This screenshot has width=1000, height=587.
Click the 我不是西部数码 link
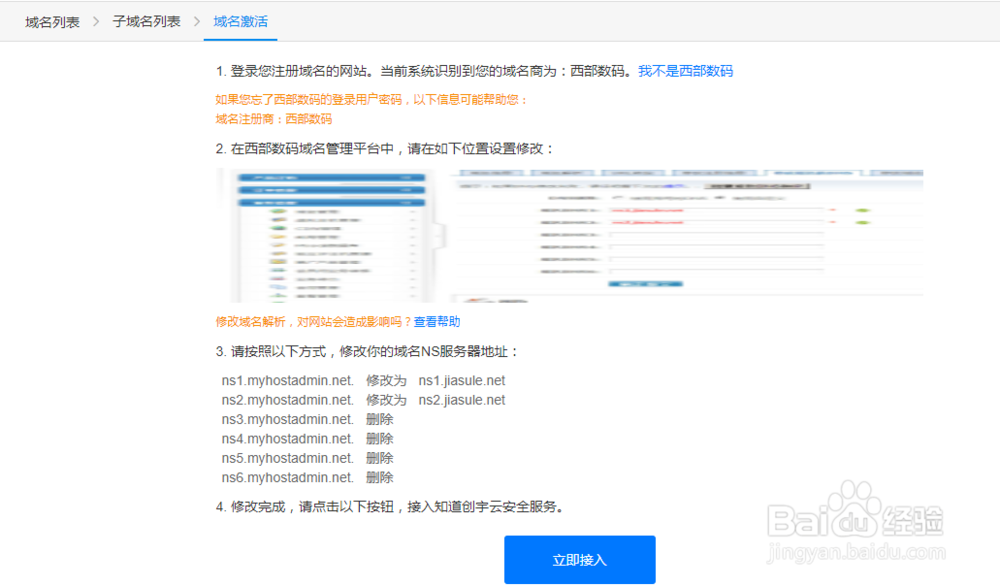686,71
